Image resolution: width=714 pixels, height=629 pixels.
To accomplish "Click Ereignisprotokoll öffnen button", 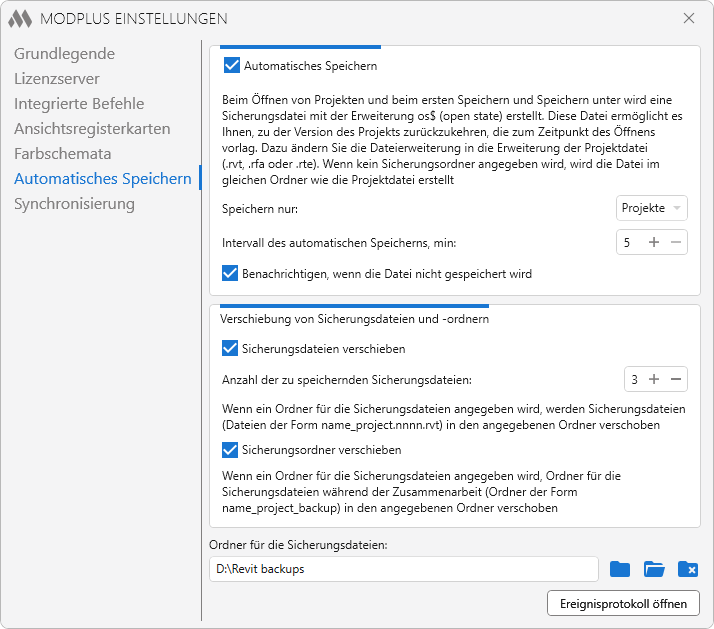I will [x=623, y=603].
